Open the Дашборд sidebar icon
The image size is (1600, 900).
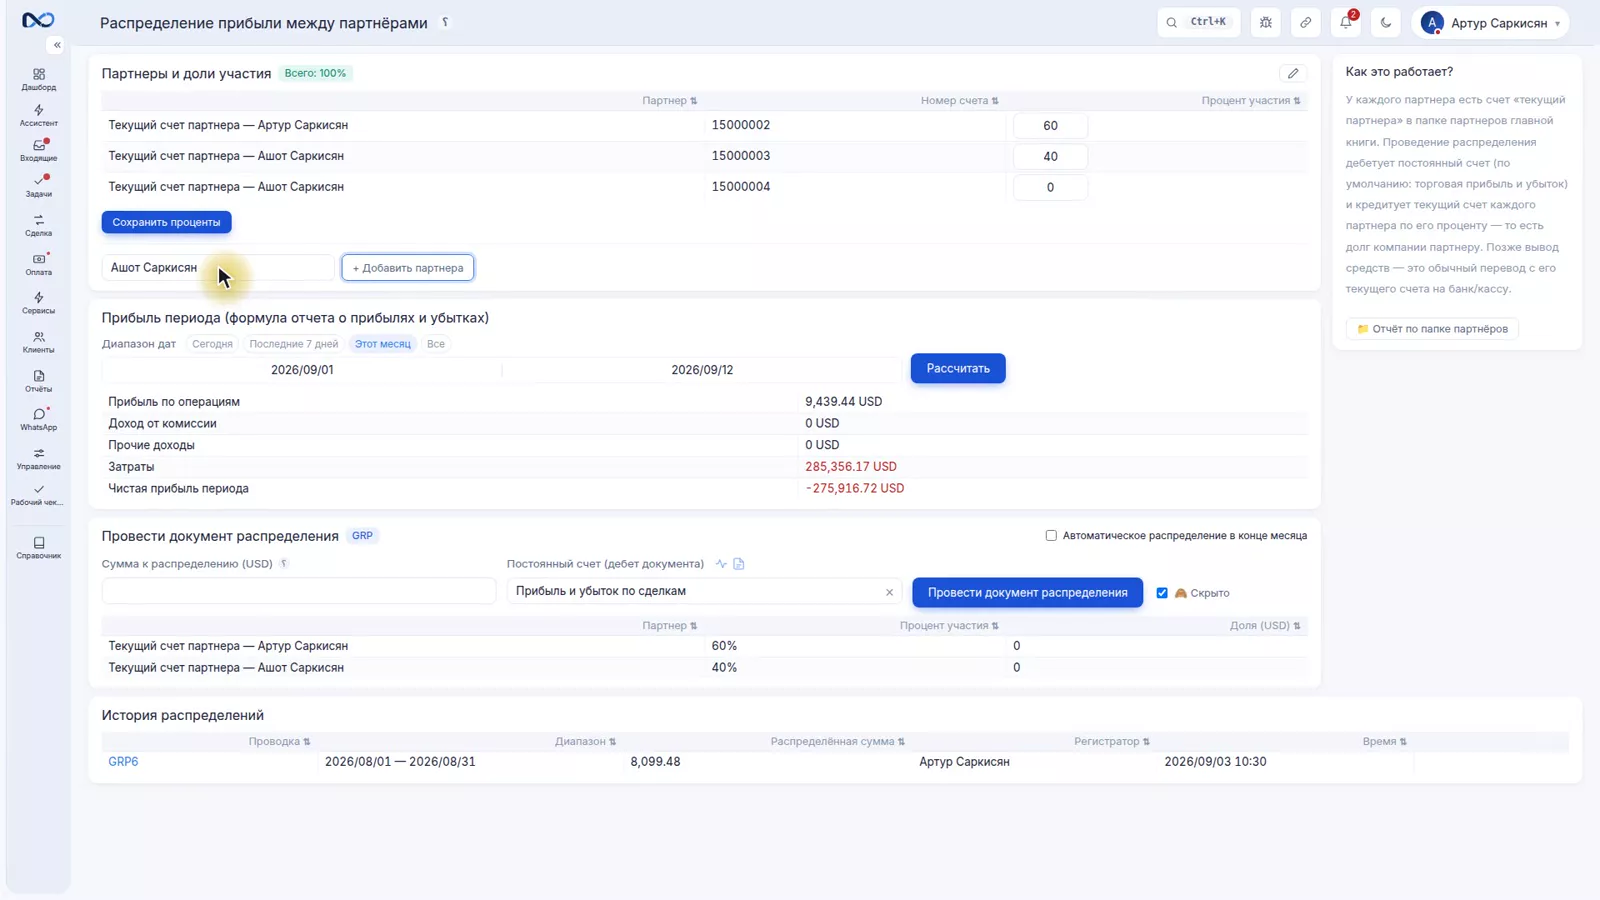[x=39, y=80]
